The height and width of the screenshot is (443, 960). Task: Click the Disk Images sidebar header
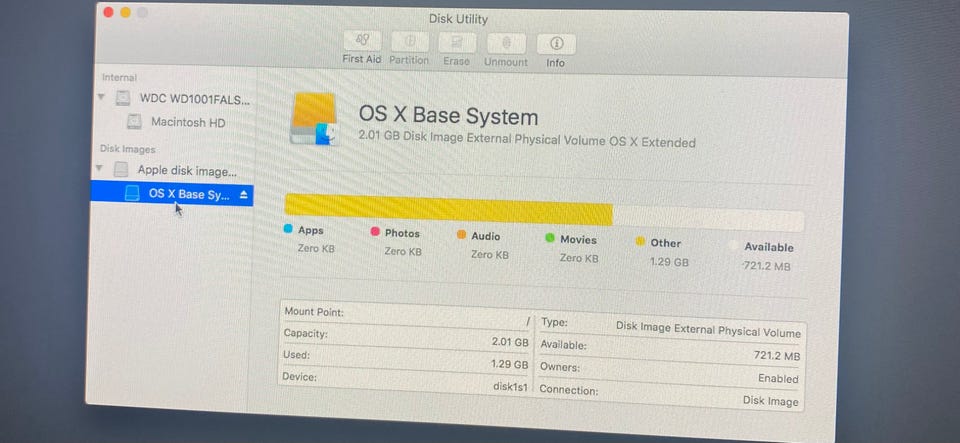[x=127, y=149]
